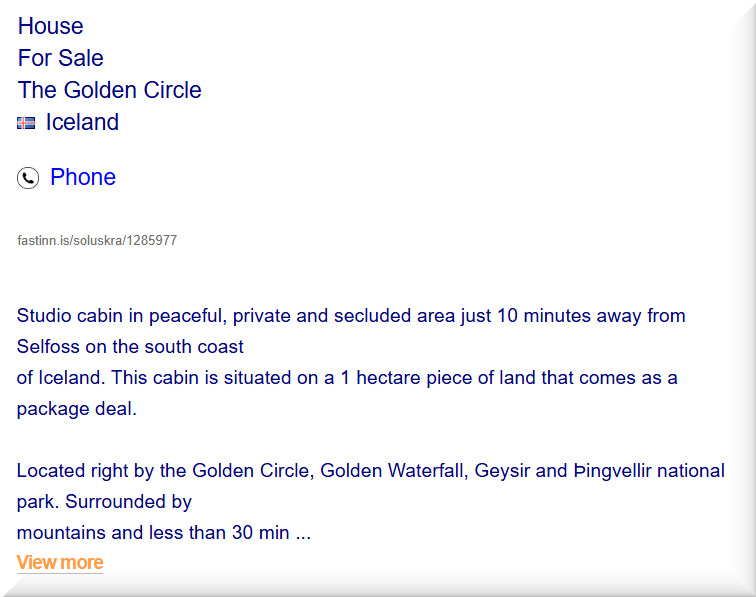The image size is (756, 597).
Task: Select the For Sale label
Action: (61, 58)
